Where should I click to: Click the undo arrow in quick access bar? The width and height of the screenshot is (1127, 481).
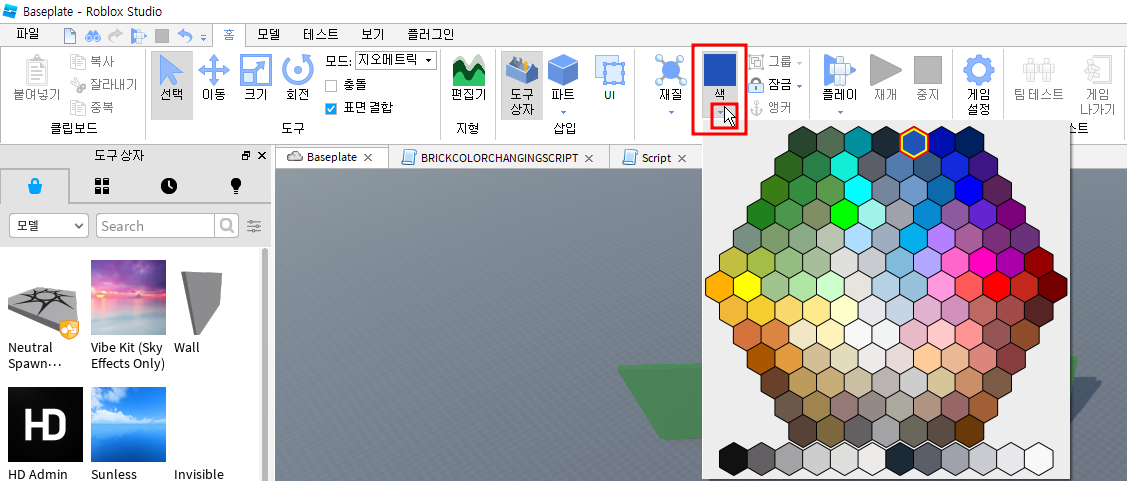[185, 35]
